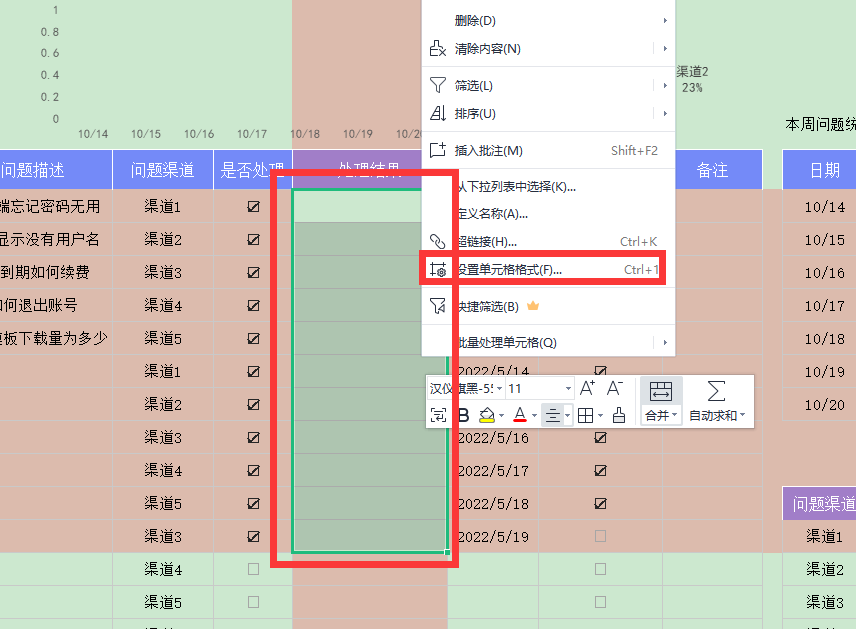Click the 问题描述 column header
856x629 pixels.
(56, 170)
